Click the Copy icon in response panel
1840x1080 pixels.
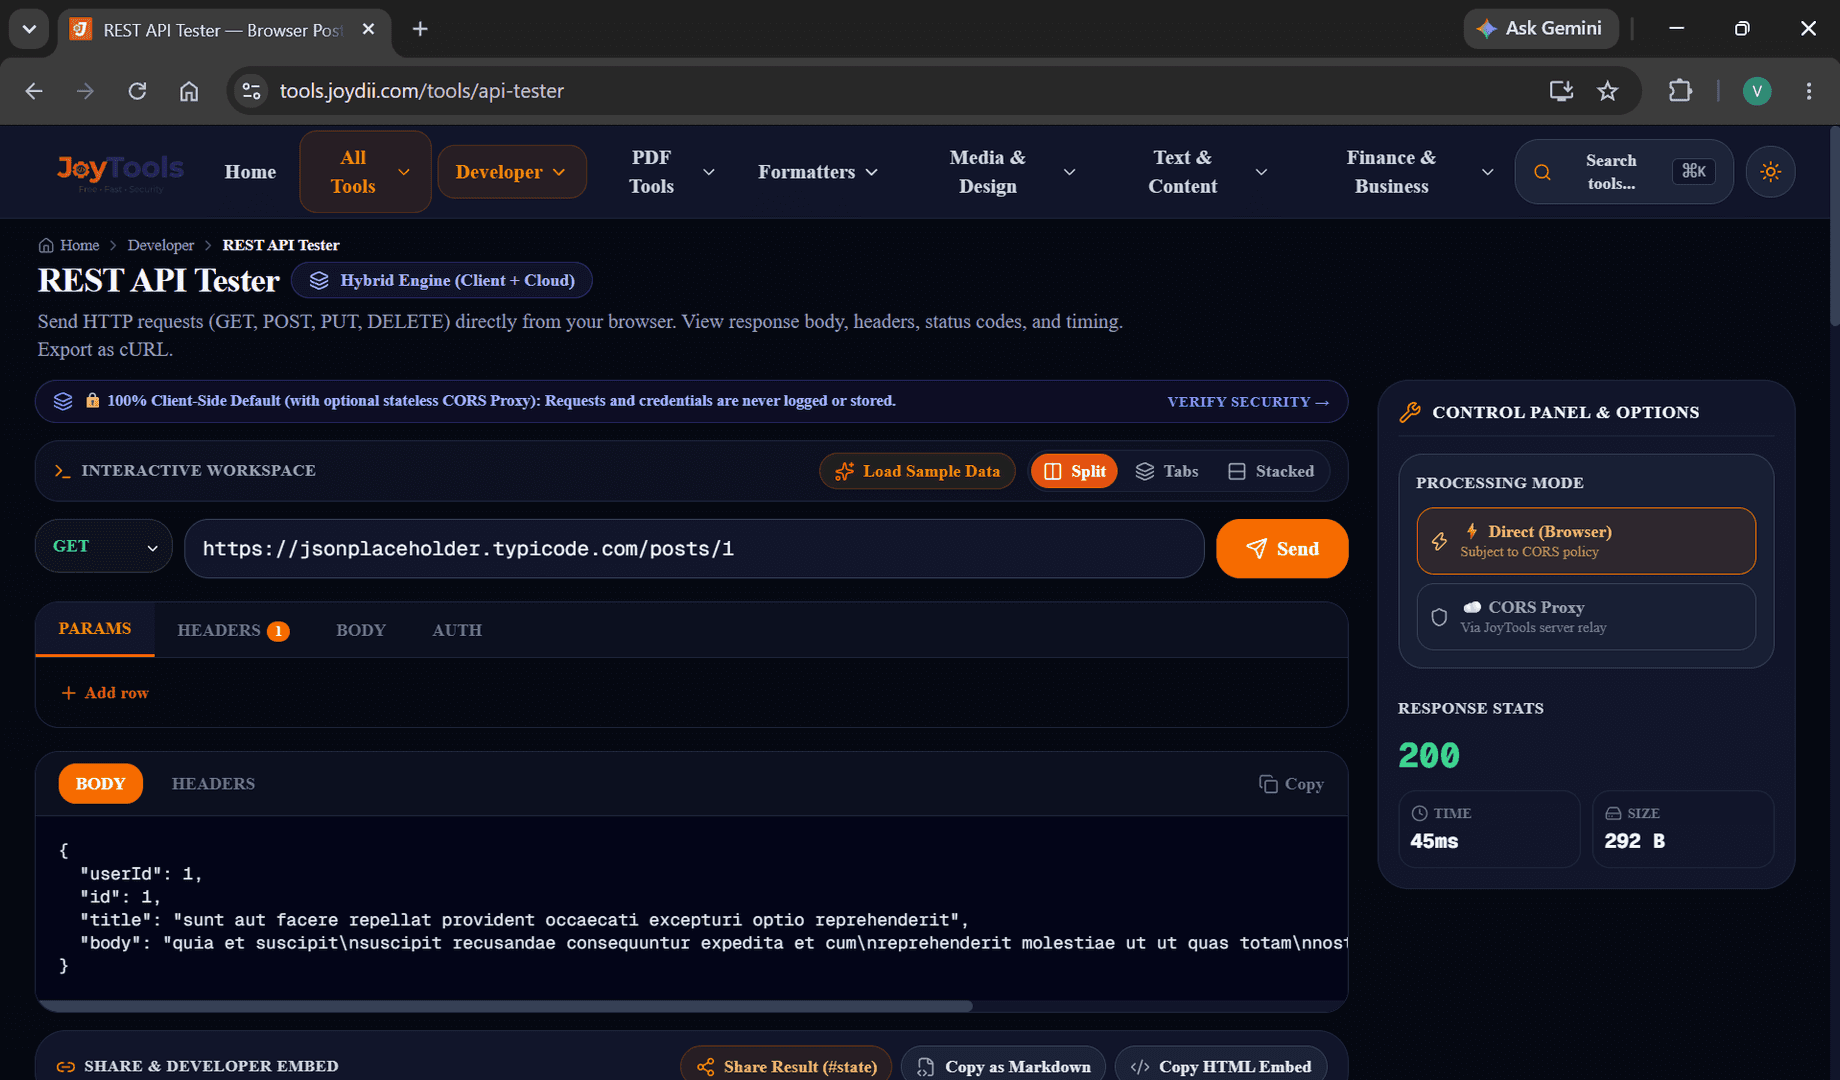1268,784
